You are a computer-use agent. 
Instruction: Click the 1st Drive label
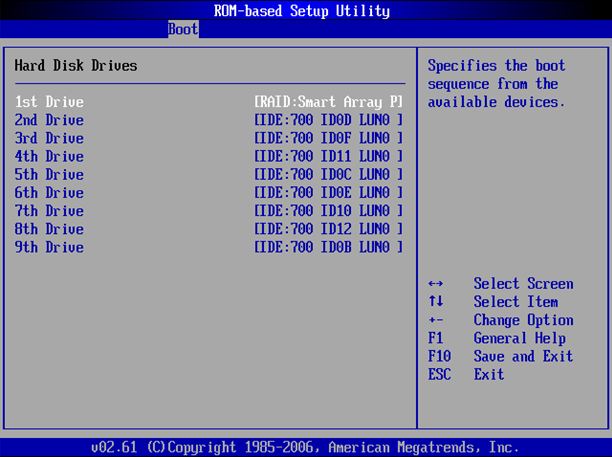point(49,102)
